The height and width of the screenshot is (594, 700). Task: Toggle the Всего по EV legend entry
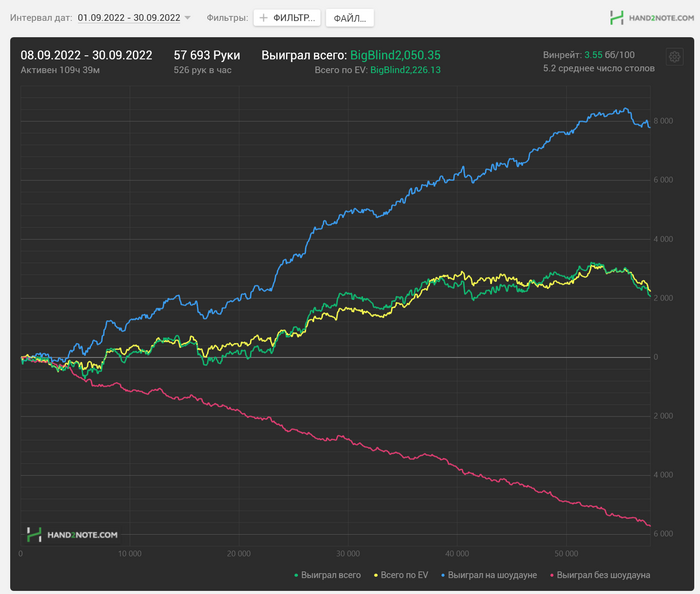pos(401,575)
